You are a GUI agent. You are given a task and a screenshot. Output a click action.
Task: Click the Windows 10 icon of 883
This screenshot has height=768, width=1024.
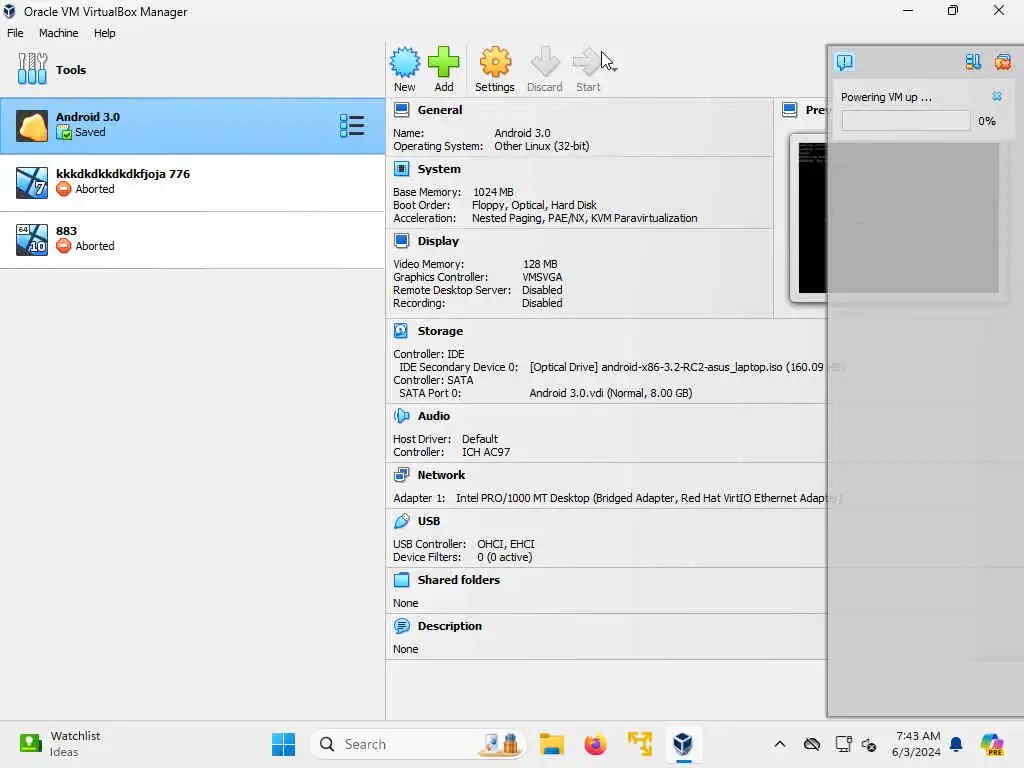coord(32,240)
